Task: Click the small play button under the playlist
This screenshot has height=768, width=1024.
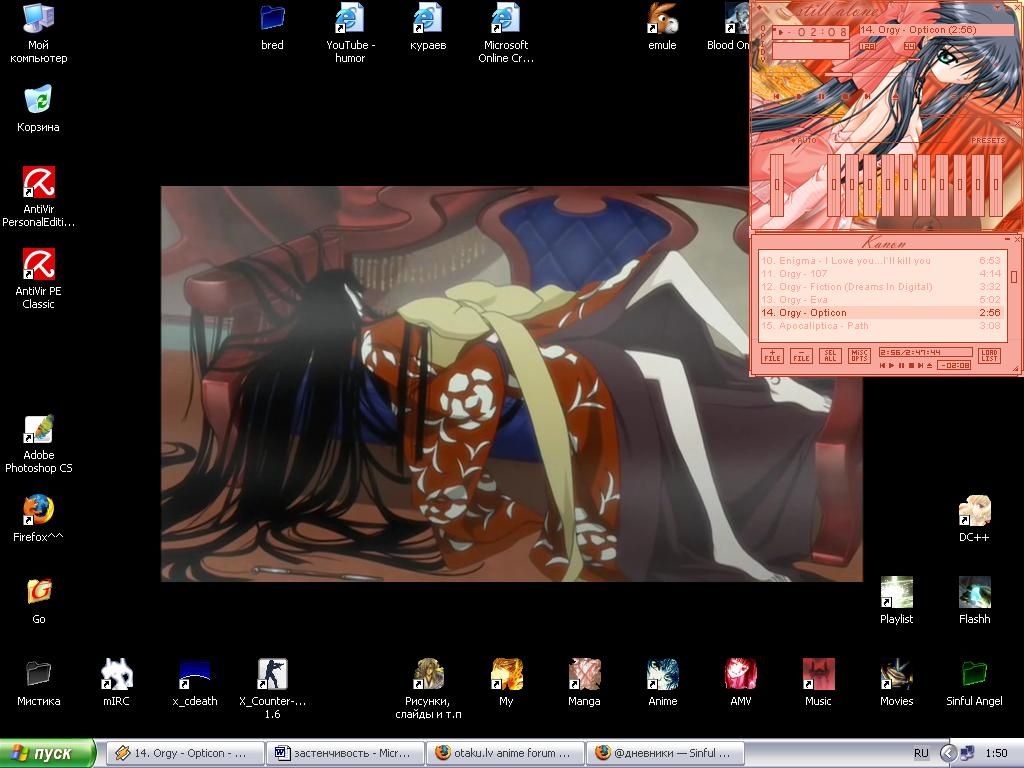Action: click(x=891, y=366)
